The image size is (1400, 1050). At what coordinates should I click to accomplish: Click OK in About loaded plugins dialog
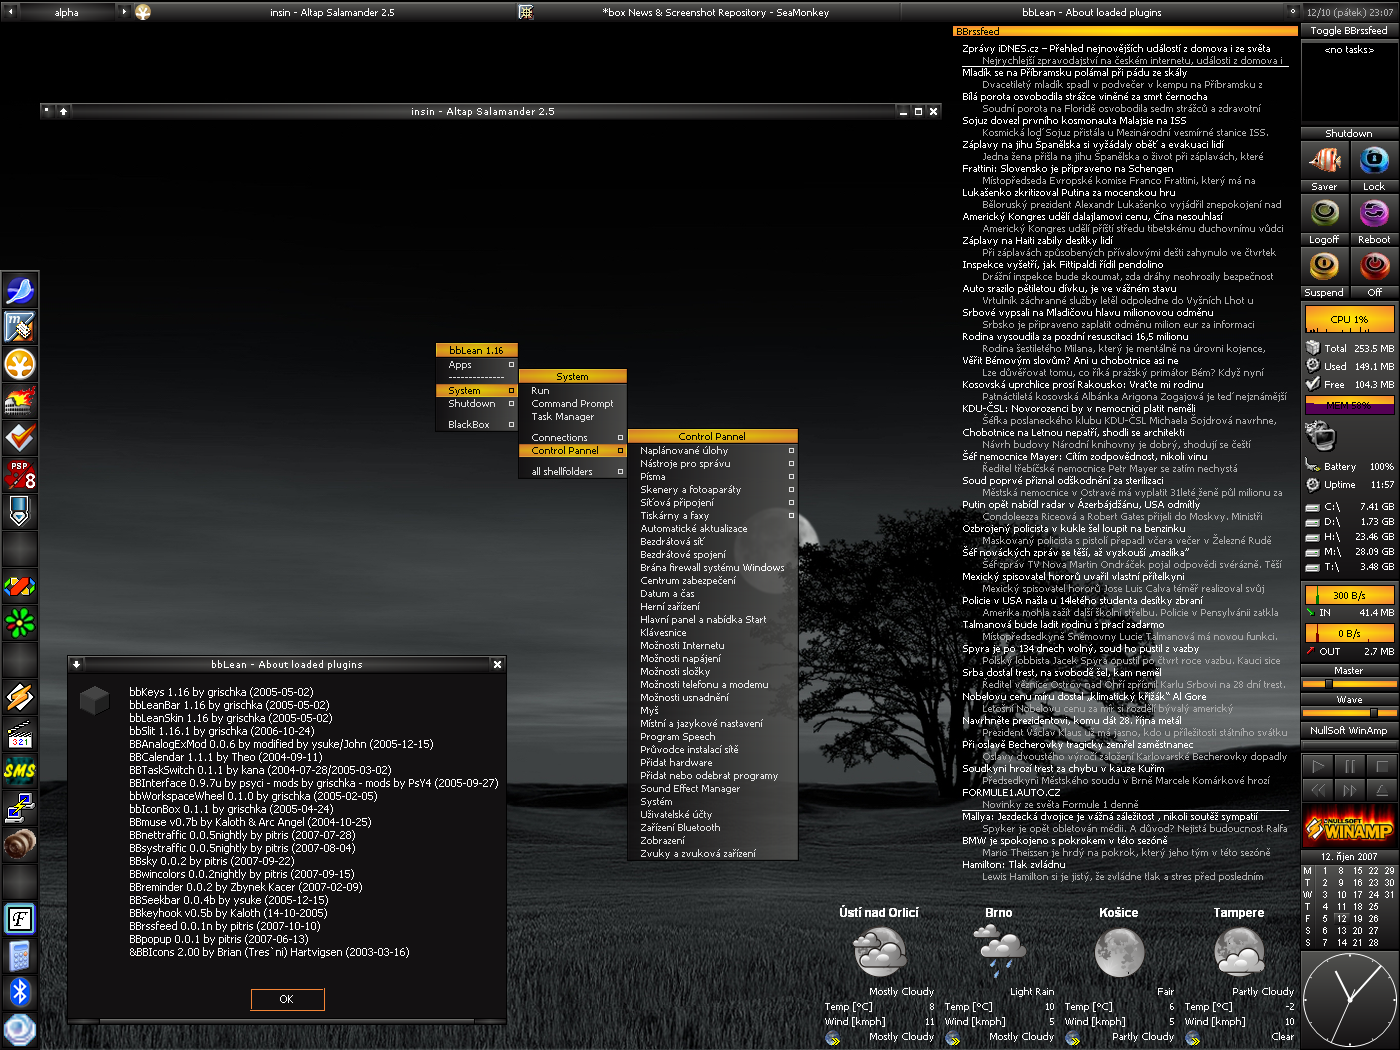coord(287,999)
